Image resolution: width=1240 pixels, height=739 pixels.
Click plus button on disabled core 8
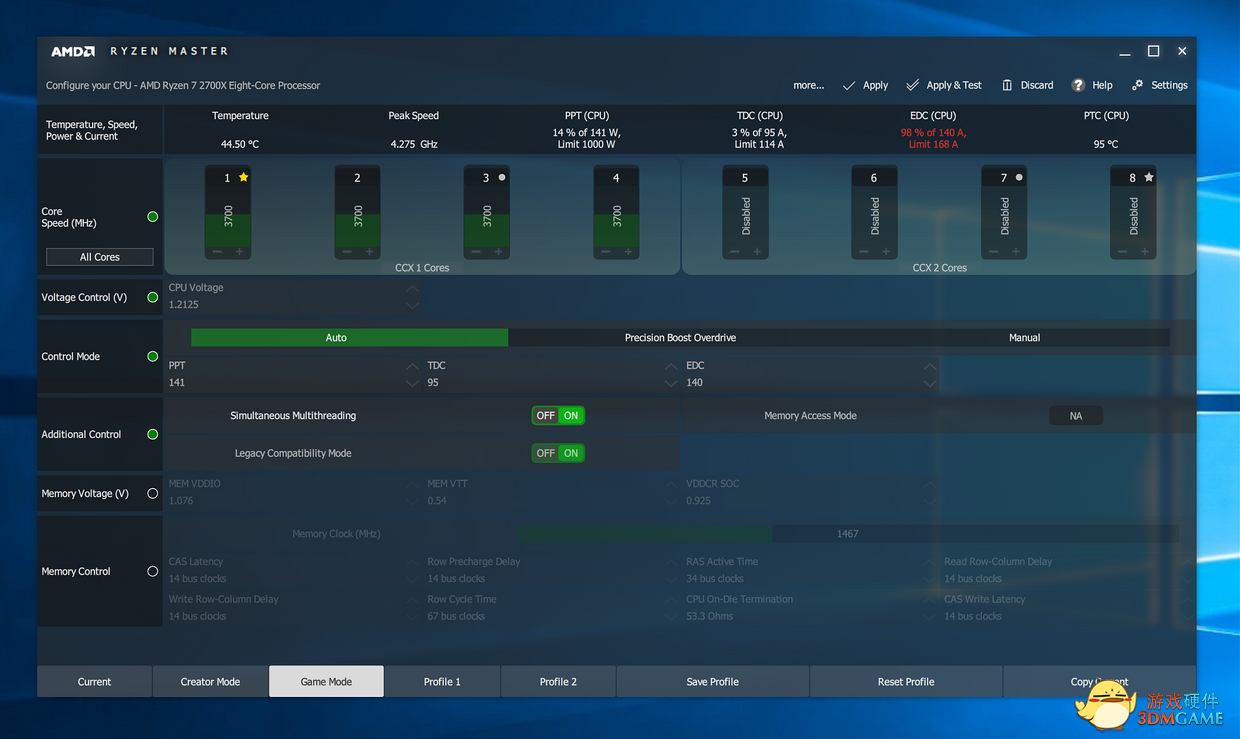click(x=1146, y=252)
